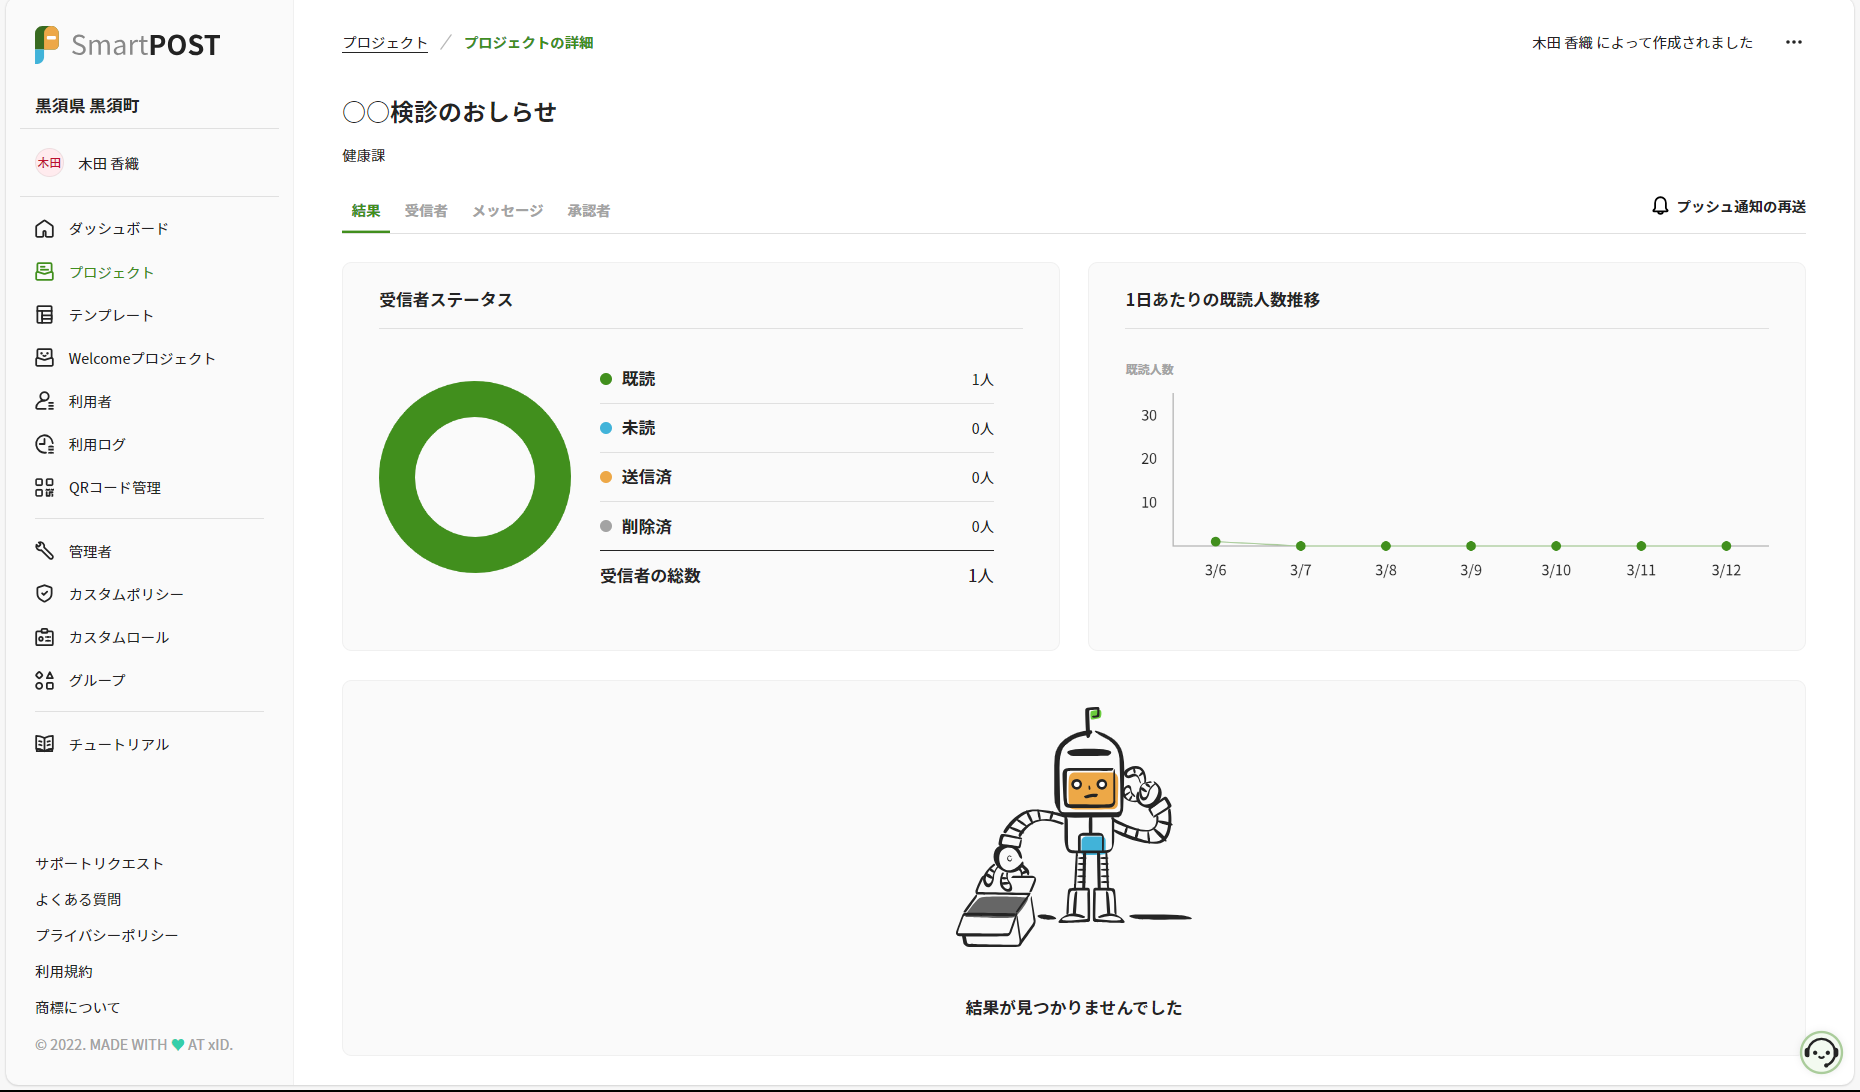Screen dimensions: 1860x1092
Task: Switch to the メッセージ tab
Action: (x=507, y=211)
